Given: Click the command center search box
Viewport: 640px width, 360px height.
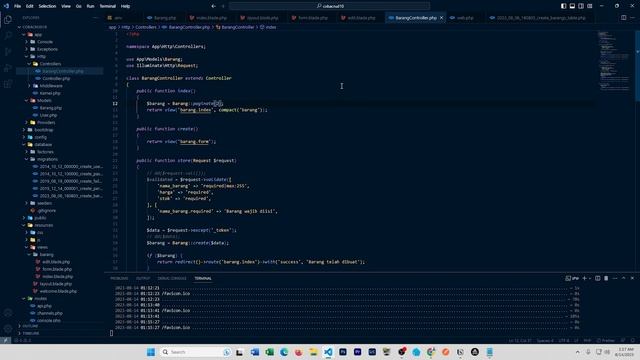Looking at the screenshot, I should coord(329,6).
